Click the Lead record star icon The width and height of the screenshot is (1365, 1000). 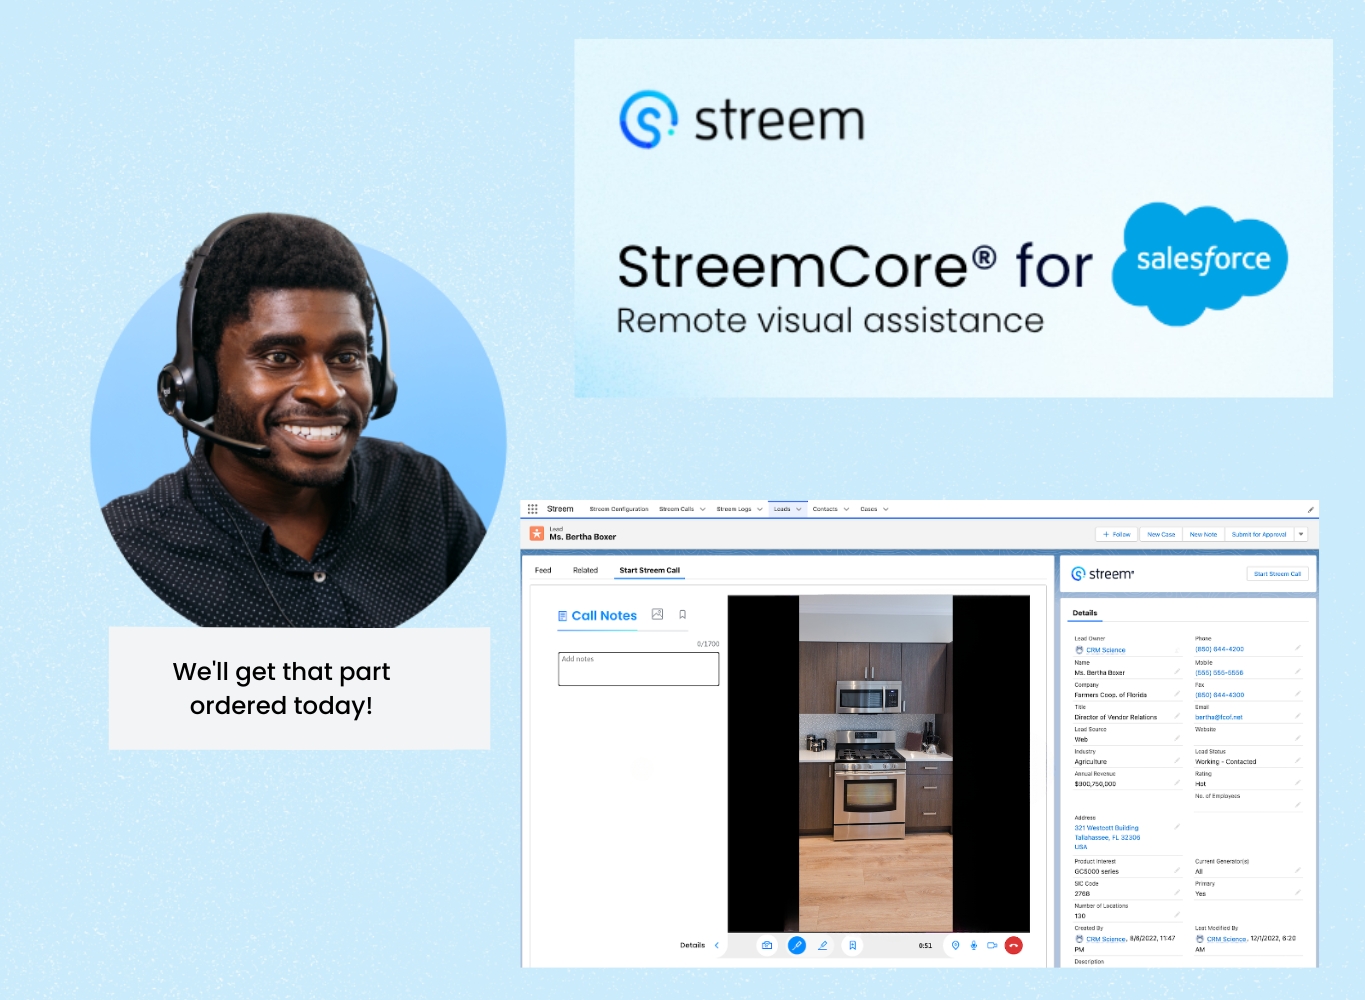[537, 534]
